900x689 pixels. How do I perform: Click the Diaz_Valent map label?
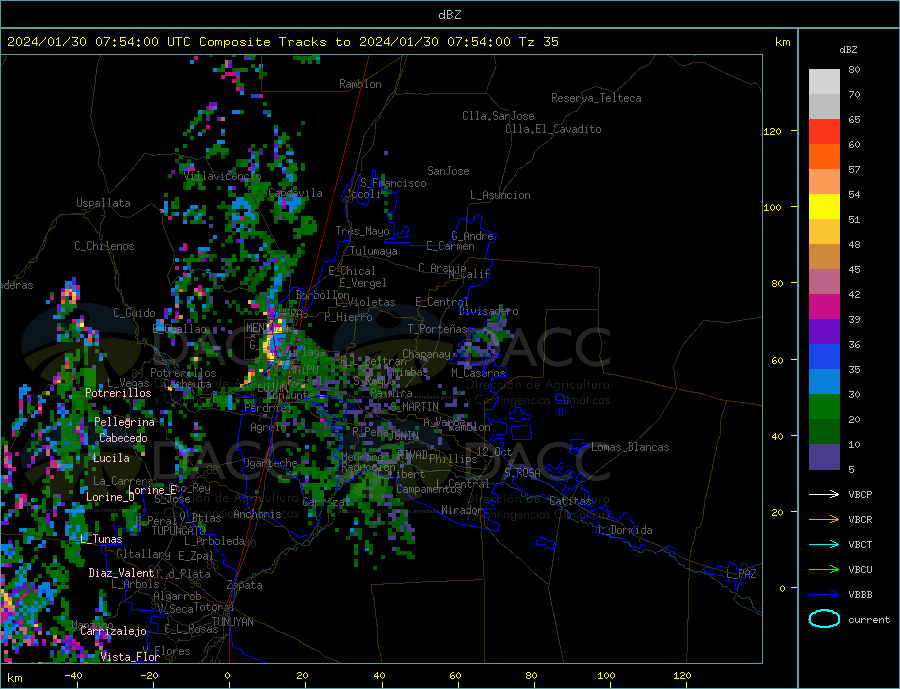tap(121, 572)
